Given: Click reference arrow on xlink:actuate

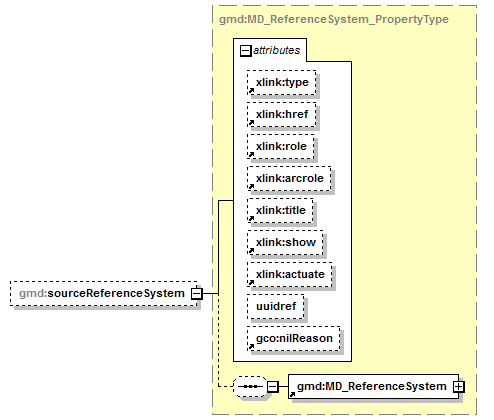Looking at the screenshot, I should pyautogui.click(x=251, y=283).
